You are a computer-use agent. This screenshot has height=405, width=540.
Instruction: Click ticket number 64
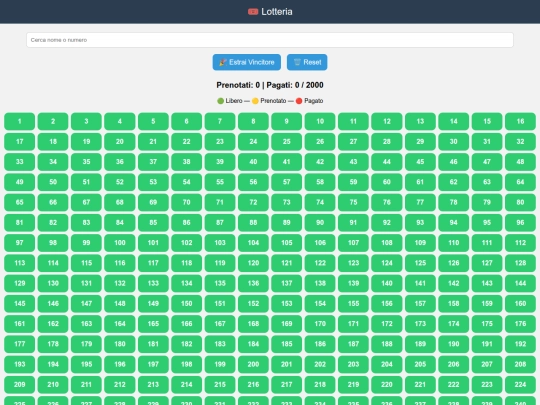(x=520, y=182)
